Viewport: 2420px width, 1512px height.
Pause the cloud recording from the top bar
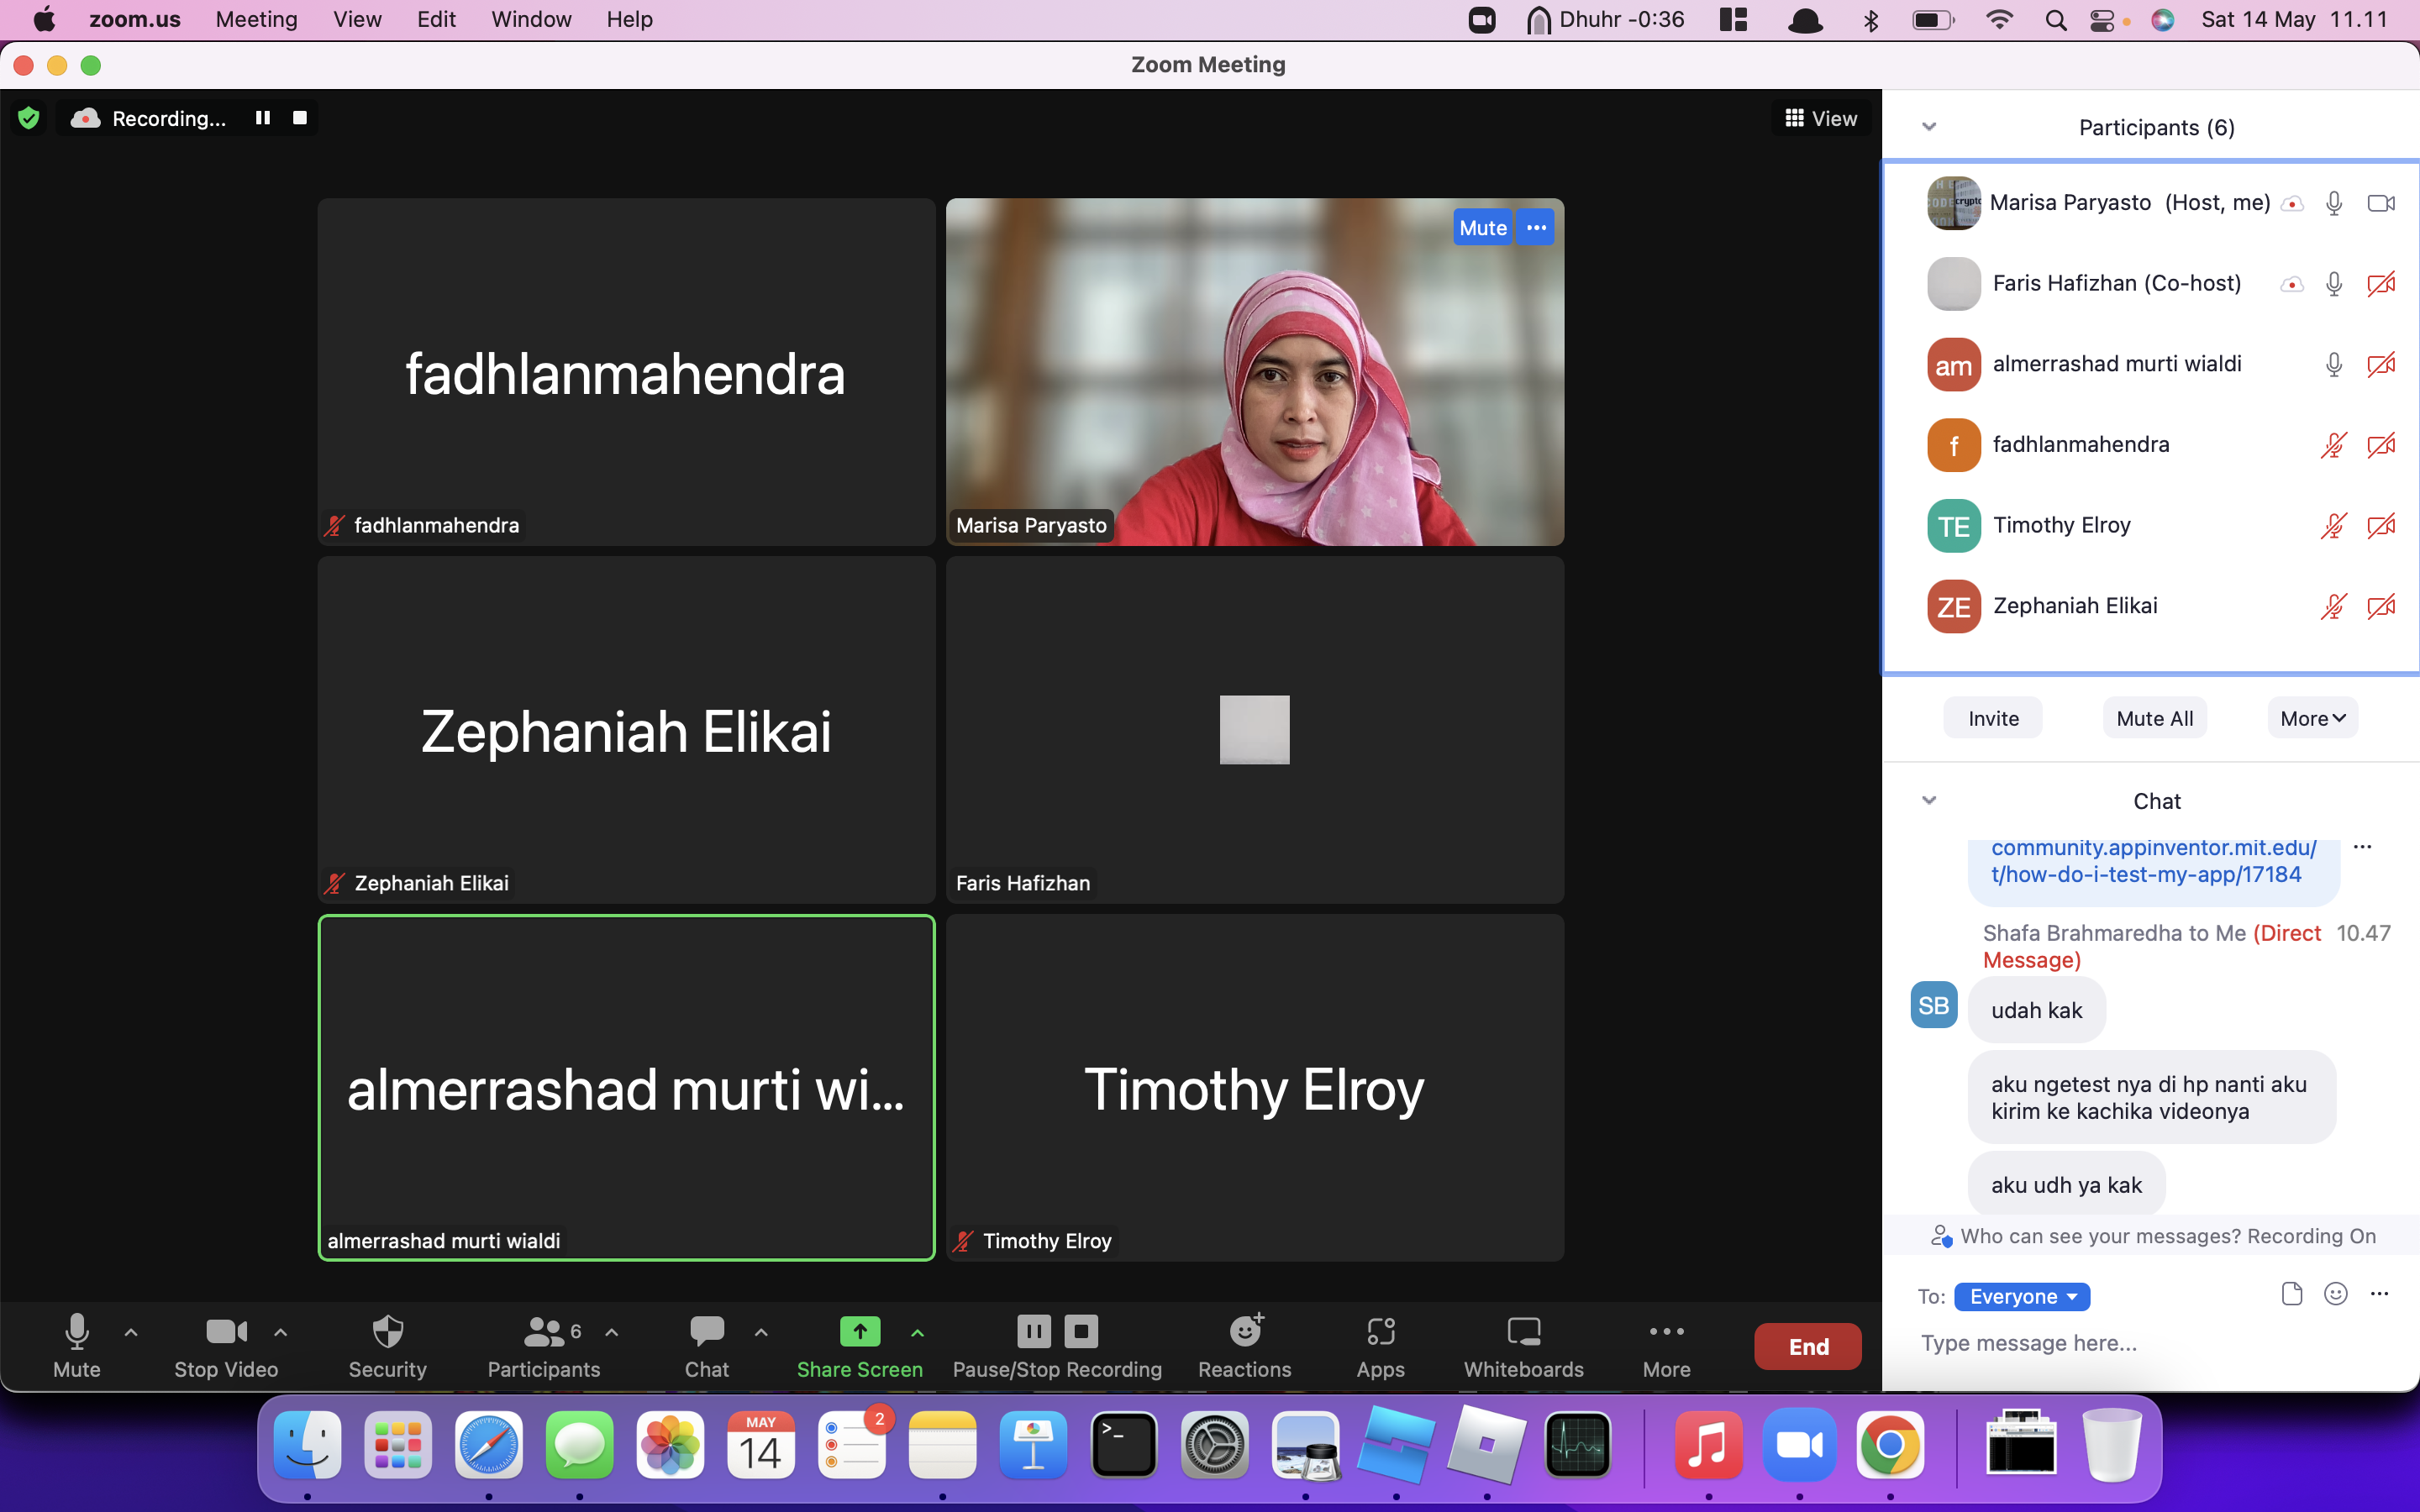(263, 118)
